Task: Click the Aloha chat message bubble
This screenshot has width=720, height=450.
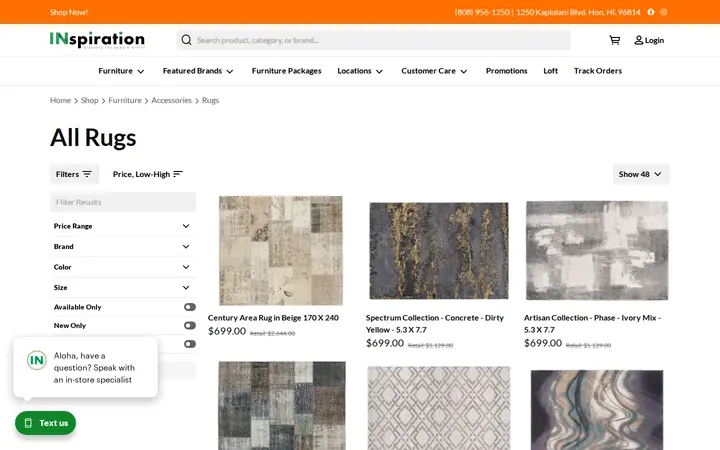Action: [85, 367]
